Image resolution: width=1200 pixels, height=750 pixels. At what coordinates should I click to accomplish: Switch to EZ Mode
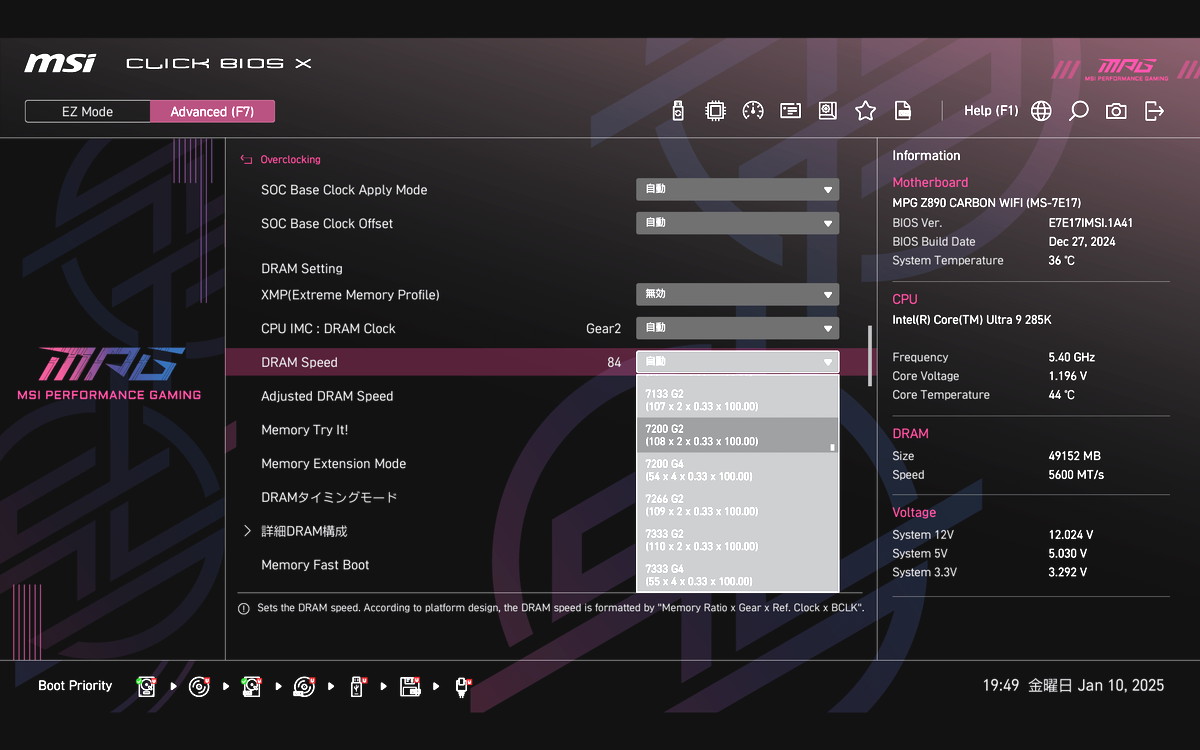[88, 111]
